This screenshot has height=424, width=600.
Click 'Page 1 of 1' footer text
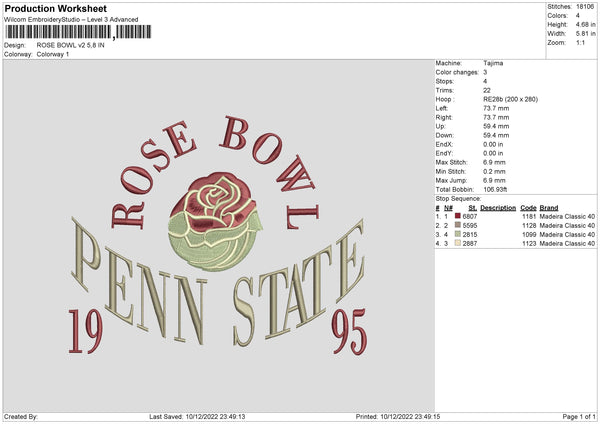(579, 417)
